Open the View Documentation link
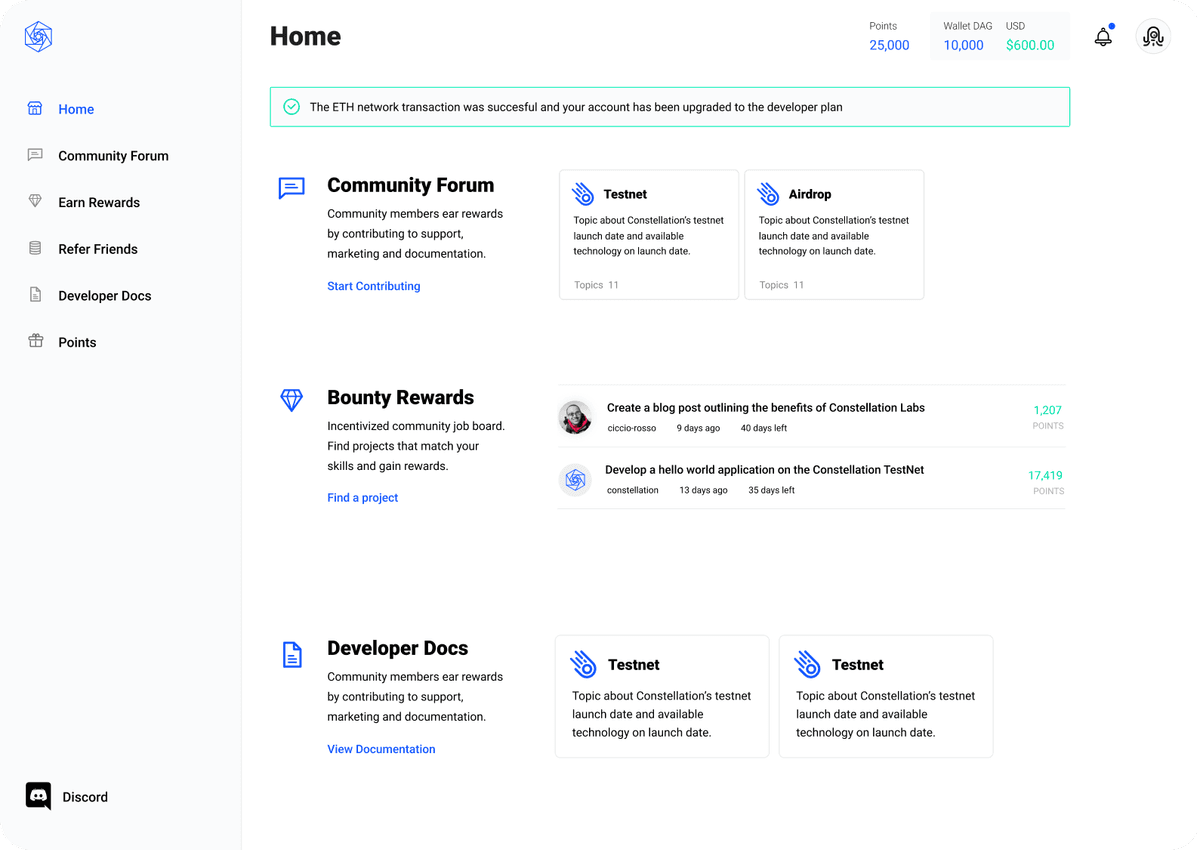This screenshot has width=1200, height=850. pos(381,749)
